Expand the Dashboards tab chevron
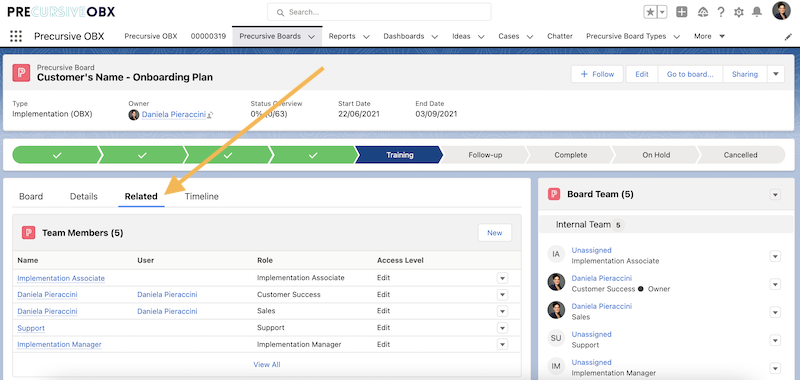This screenshot has height=380, width=800. click(x=435, y=37)
